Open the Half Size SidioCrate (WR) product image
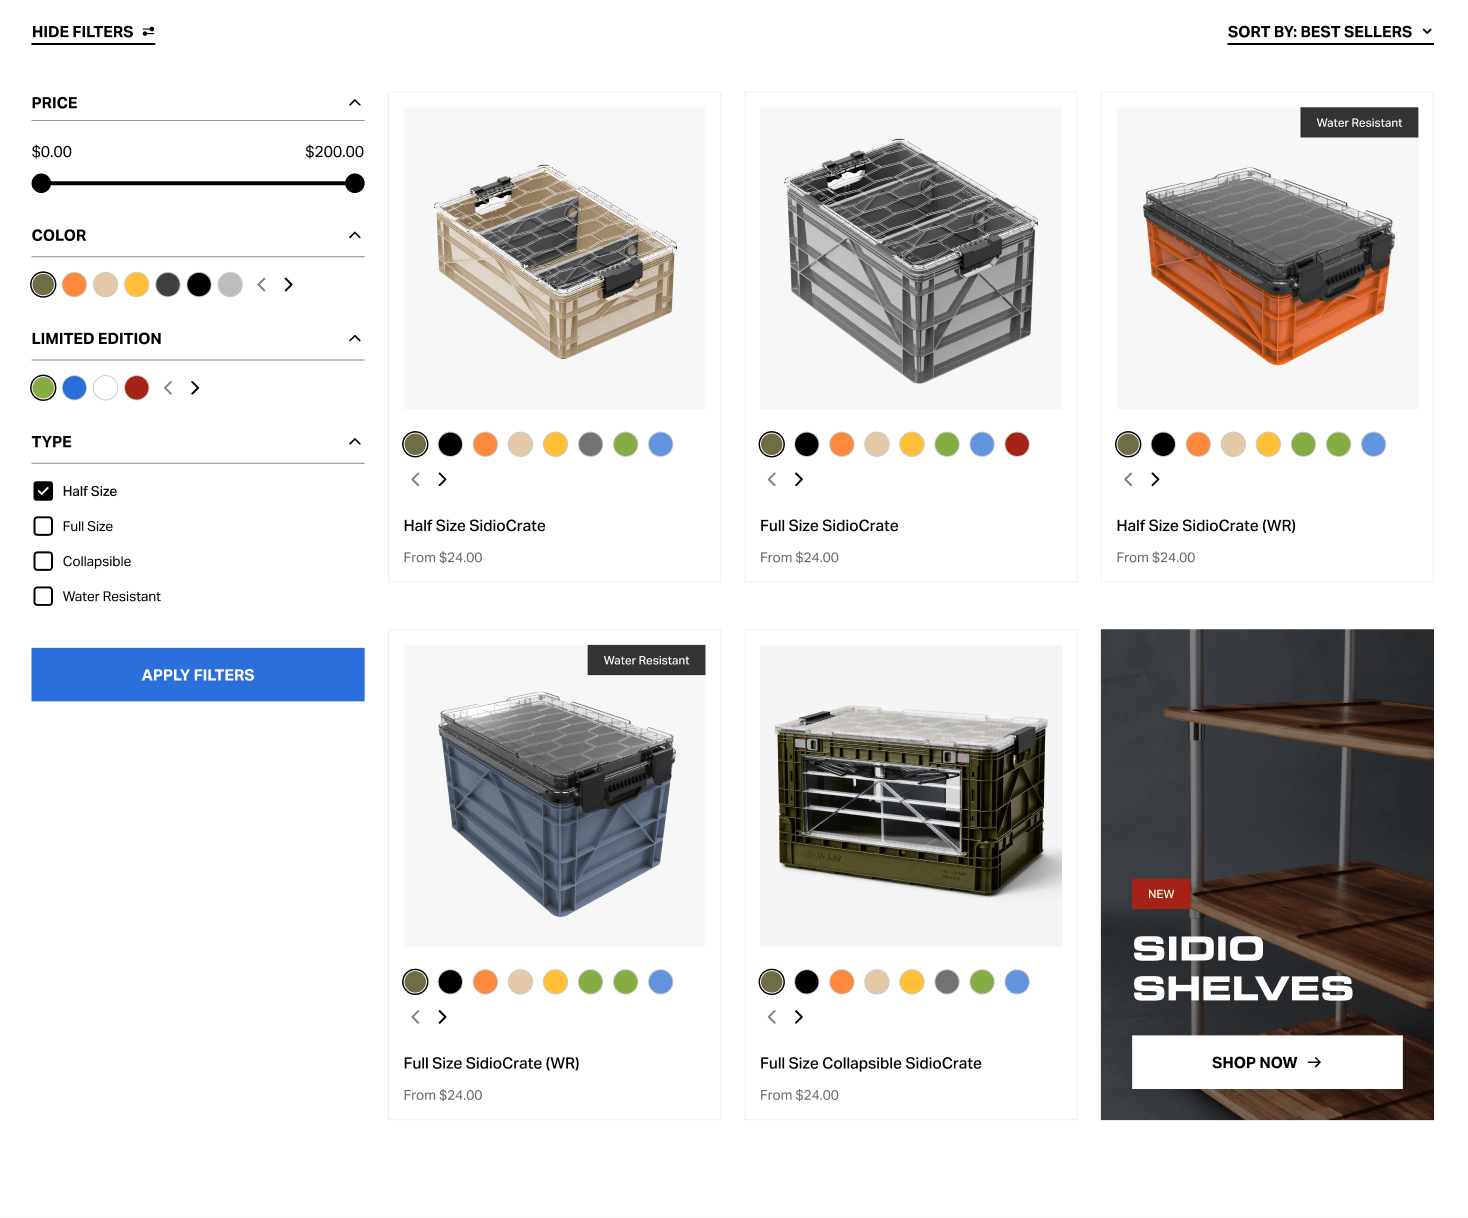1468x1218 pixels. 1267,258
